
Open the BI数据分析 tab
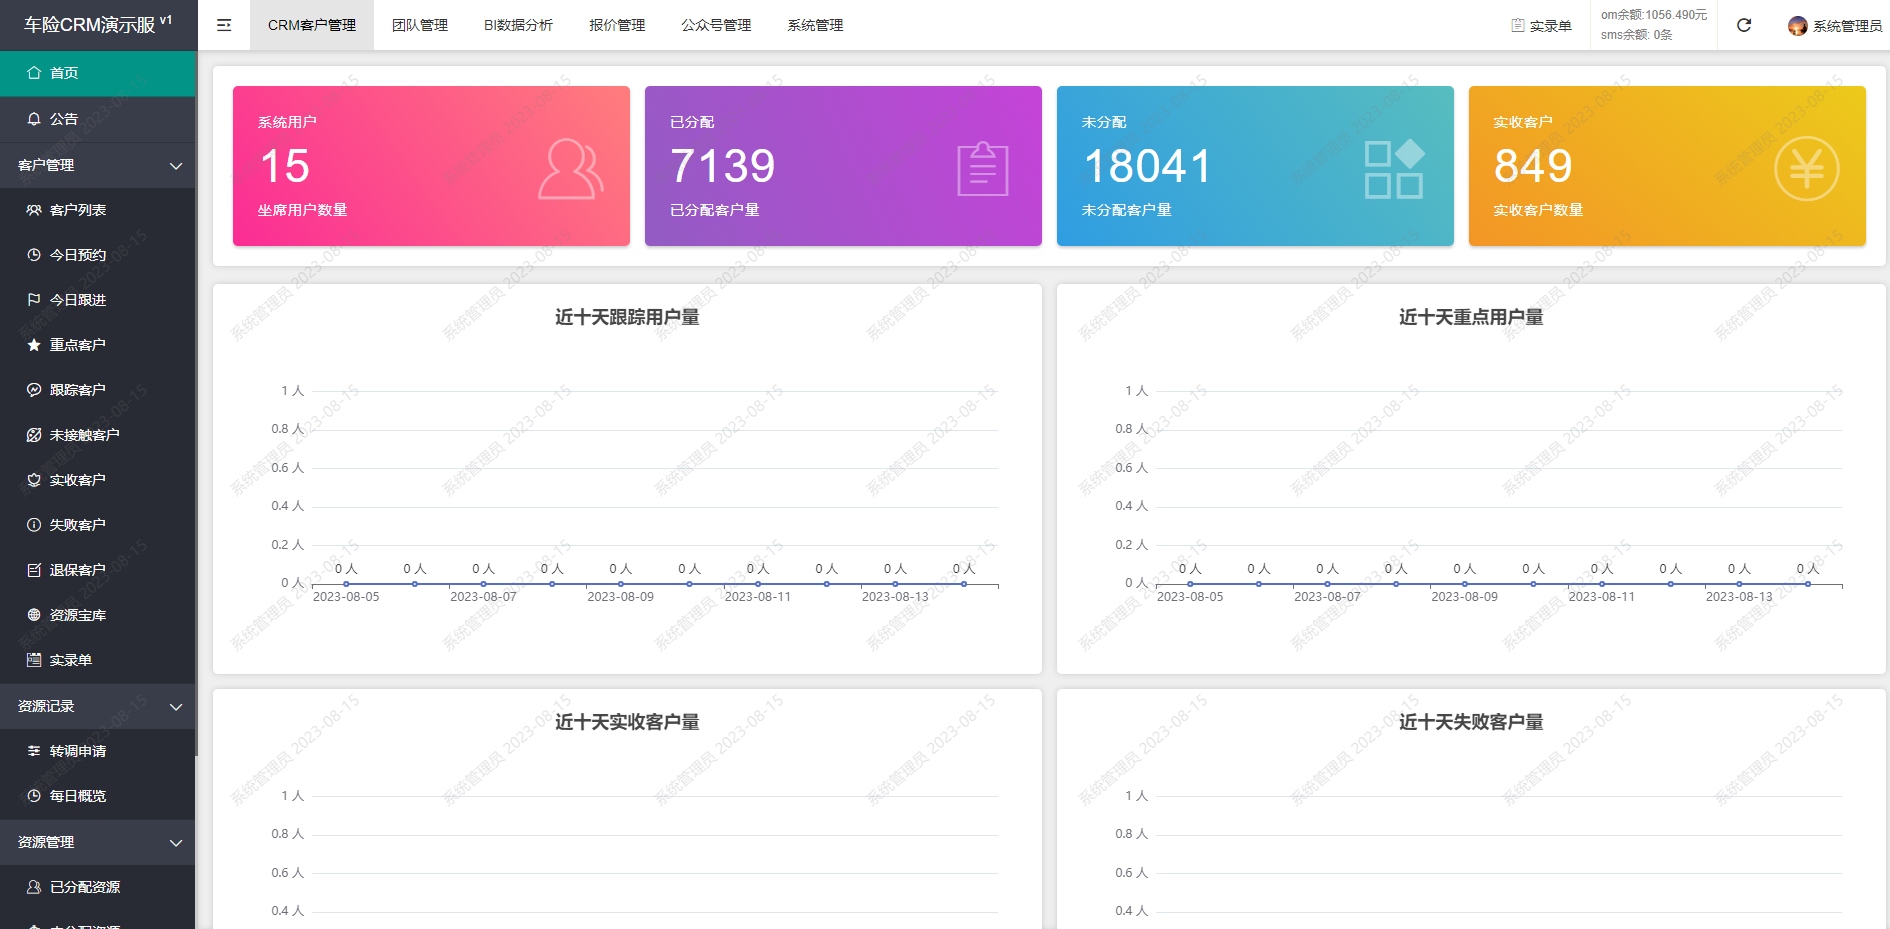tap(518, 25)
